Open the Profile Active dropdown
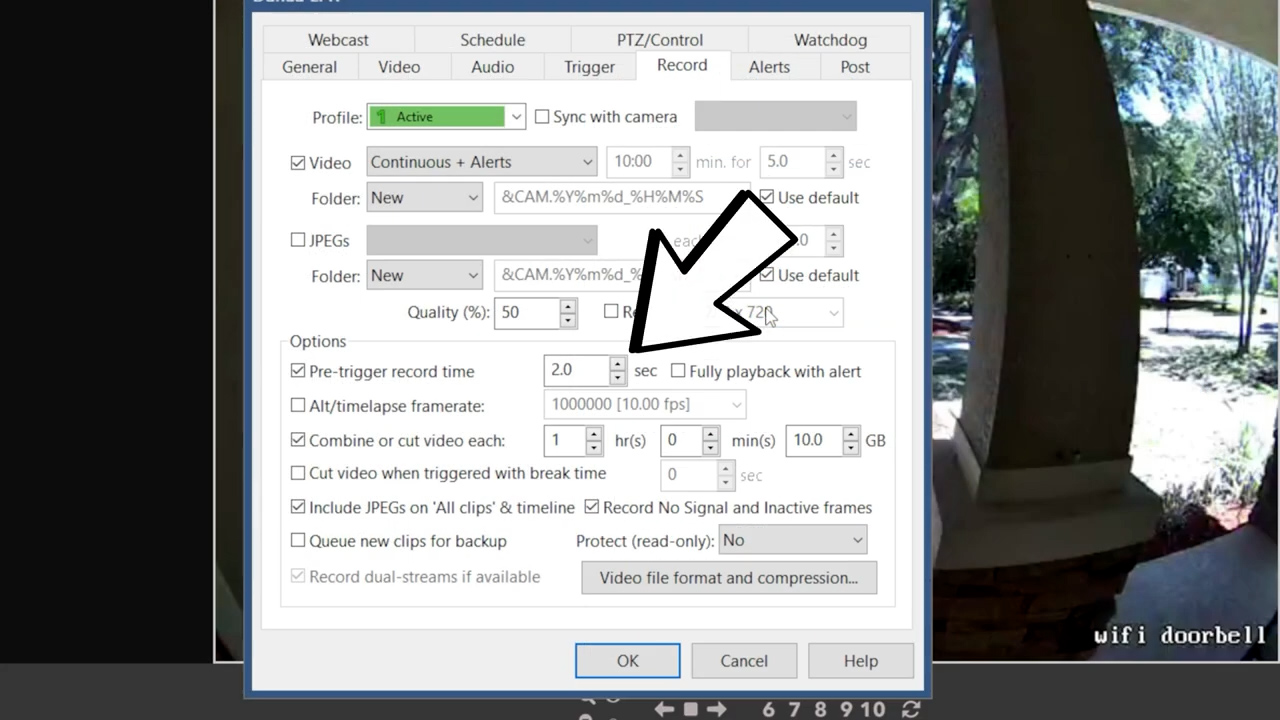This screenshot has width=1280, height=720. point(446,117)
